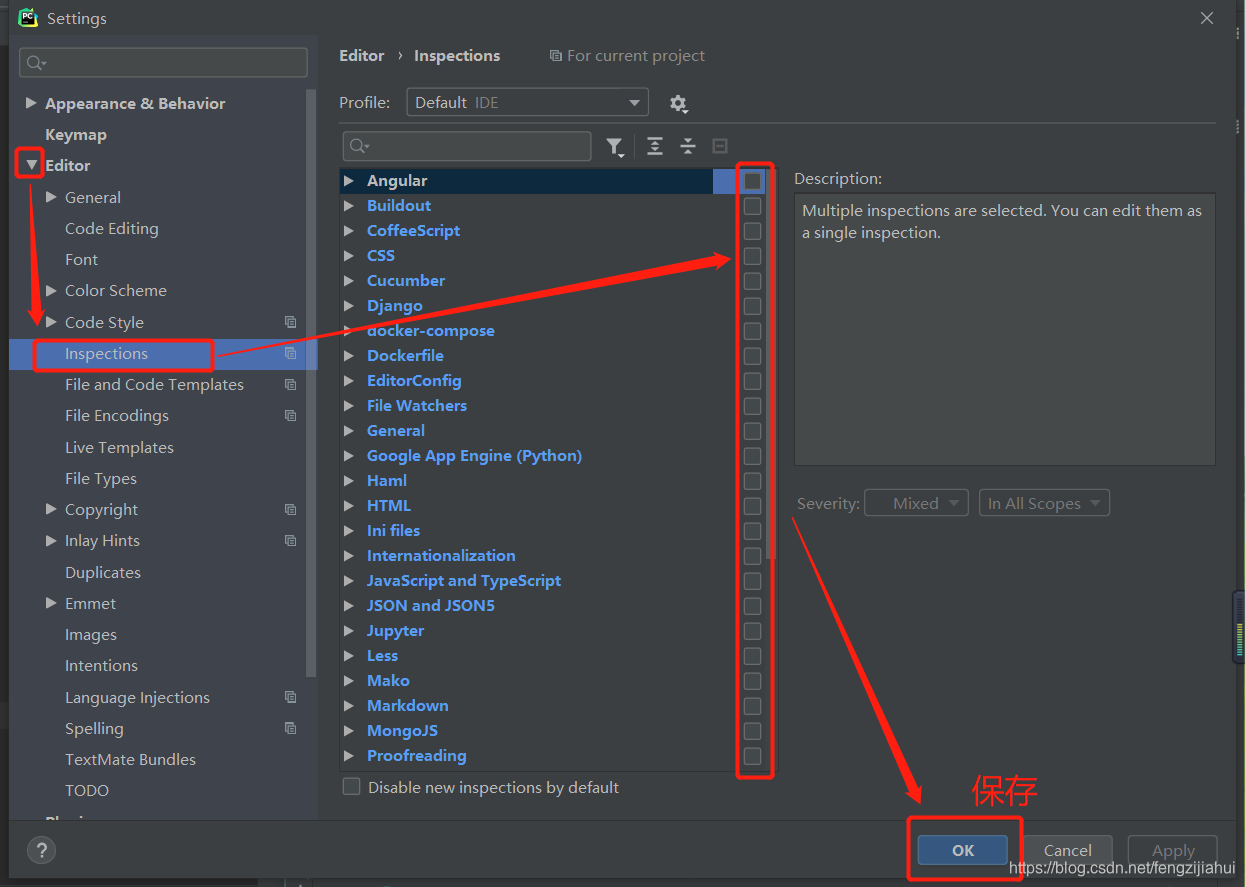This screenshot has height=887, width=1245.
Task: Expand the Angular inspection group arrow
Action: [x=349, y=181]
